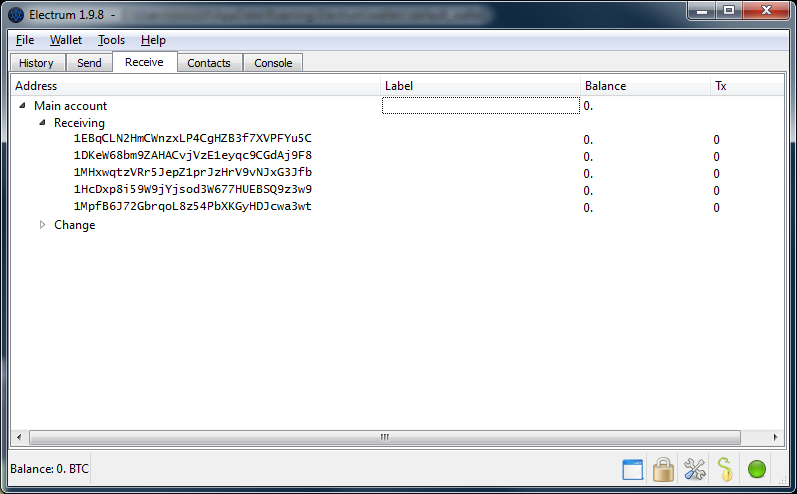Click the 'Balance: 0. BTC' status text
The width and height of the screenshot is (797, 494).
click(x=49, y=469)
